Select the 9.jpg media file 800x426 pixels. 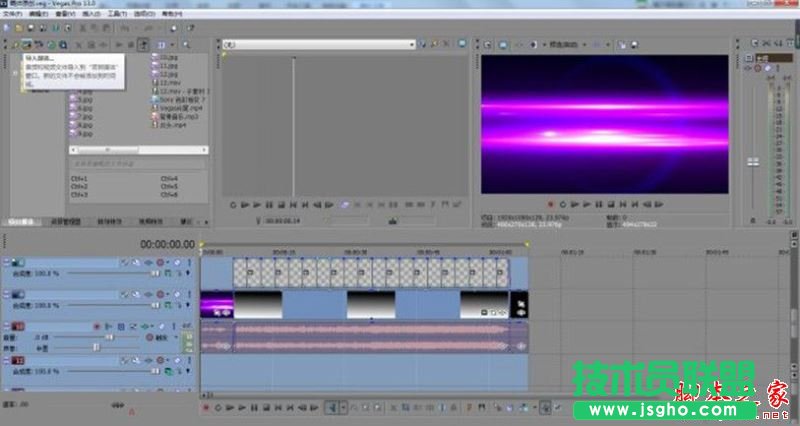click(x=81, y=134)
